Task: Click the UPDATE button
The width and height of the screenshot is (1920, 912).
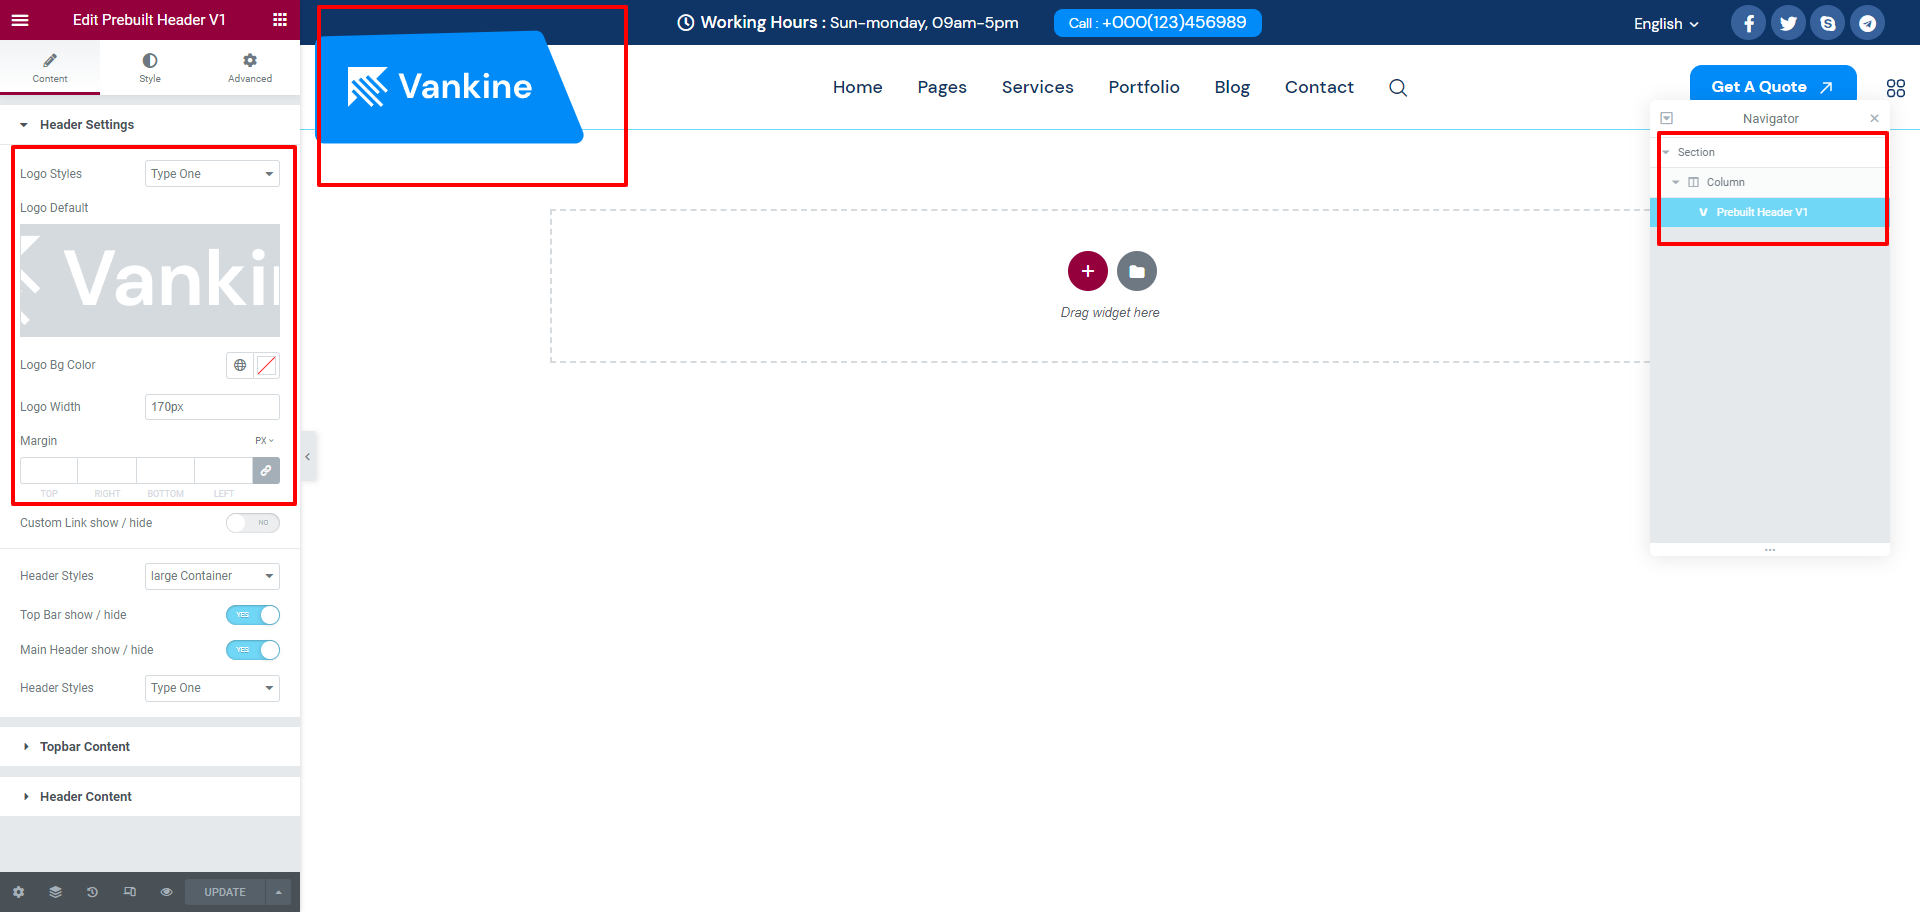Action: pyautogui.click(x=225, y=892)
